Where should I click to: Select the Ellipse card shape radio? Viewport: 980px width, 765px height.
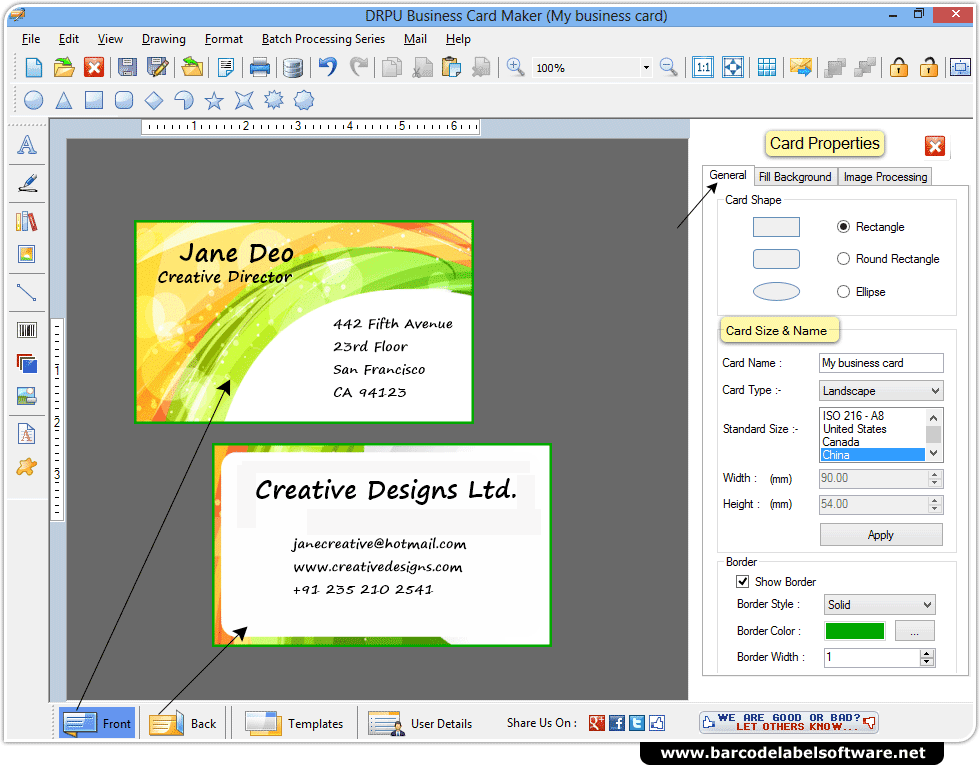843,291
